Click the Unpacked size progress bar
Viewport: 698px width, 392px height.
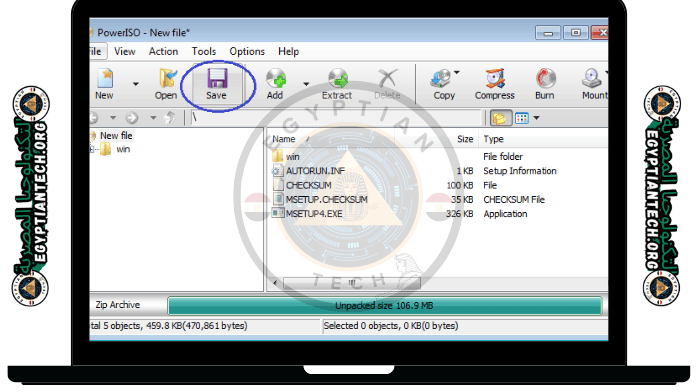pos(385,306)
